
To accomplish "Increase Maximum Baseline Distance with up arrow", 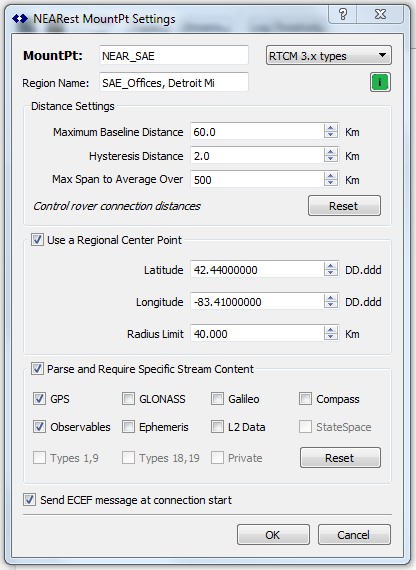I will coord(331,128).
